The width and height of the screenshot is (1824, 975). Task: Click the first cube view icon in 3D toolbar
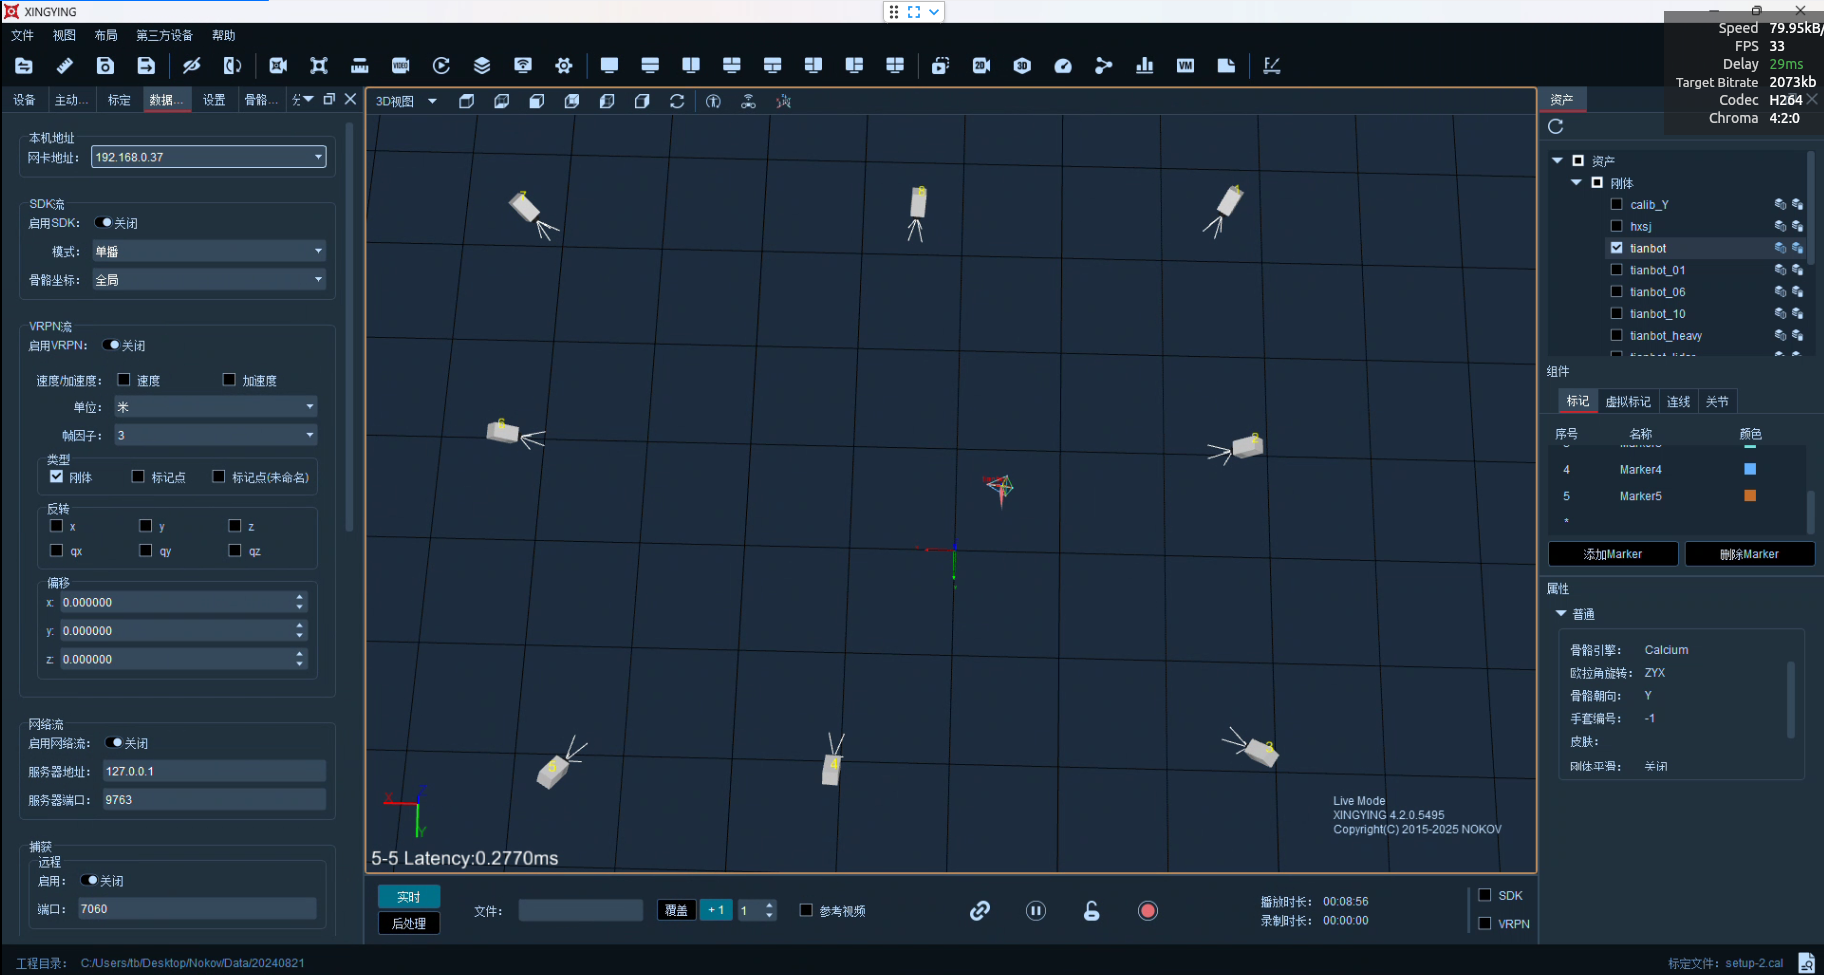click(466, 101)
